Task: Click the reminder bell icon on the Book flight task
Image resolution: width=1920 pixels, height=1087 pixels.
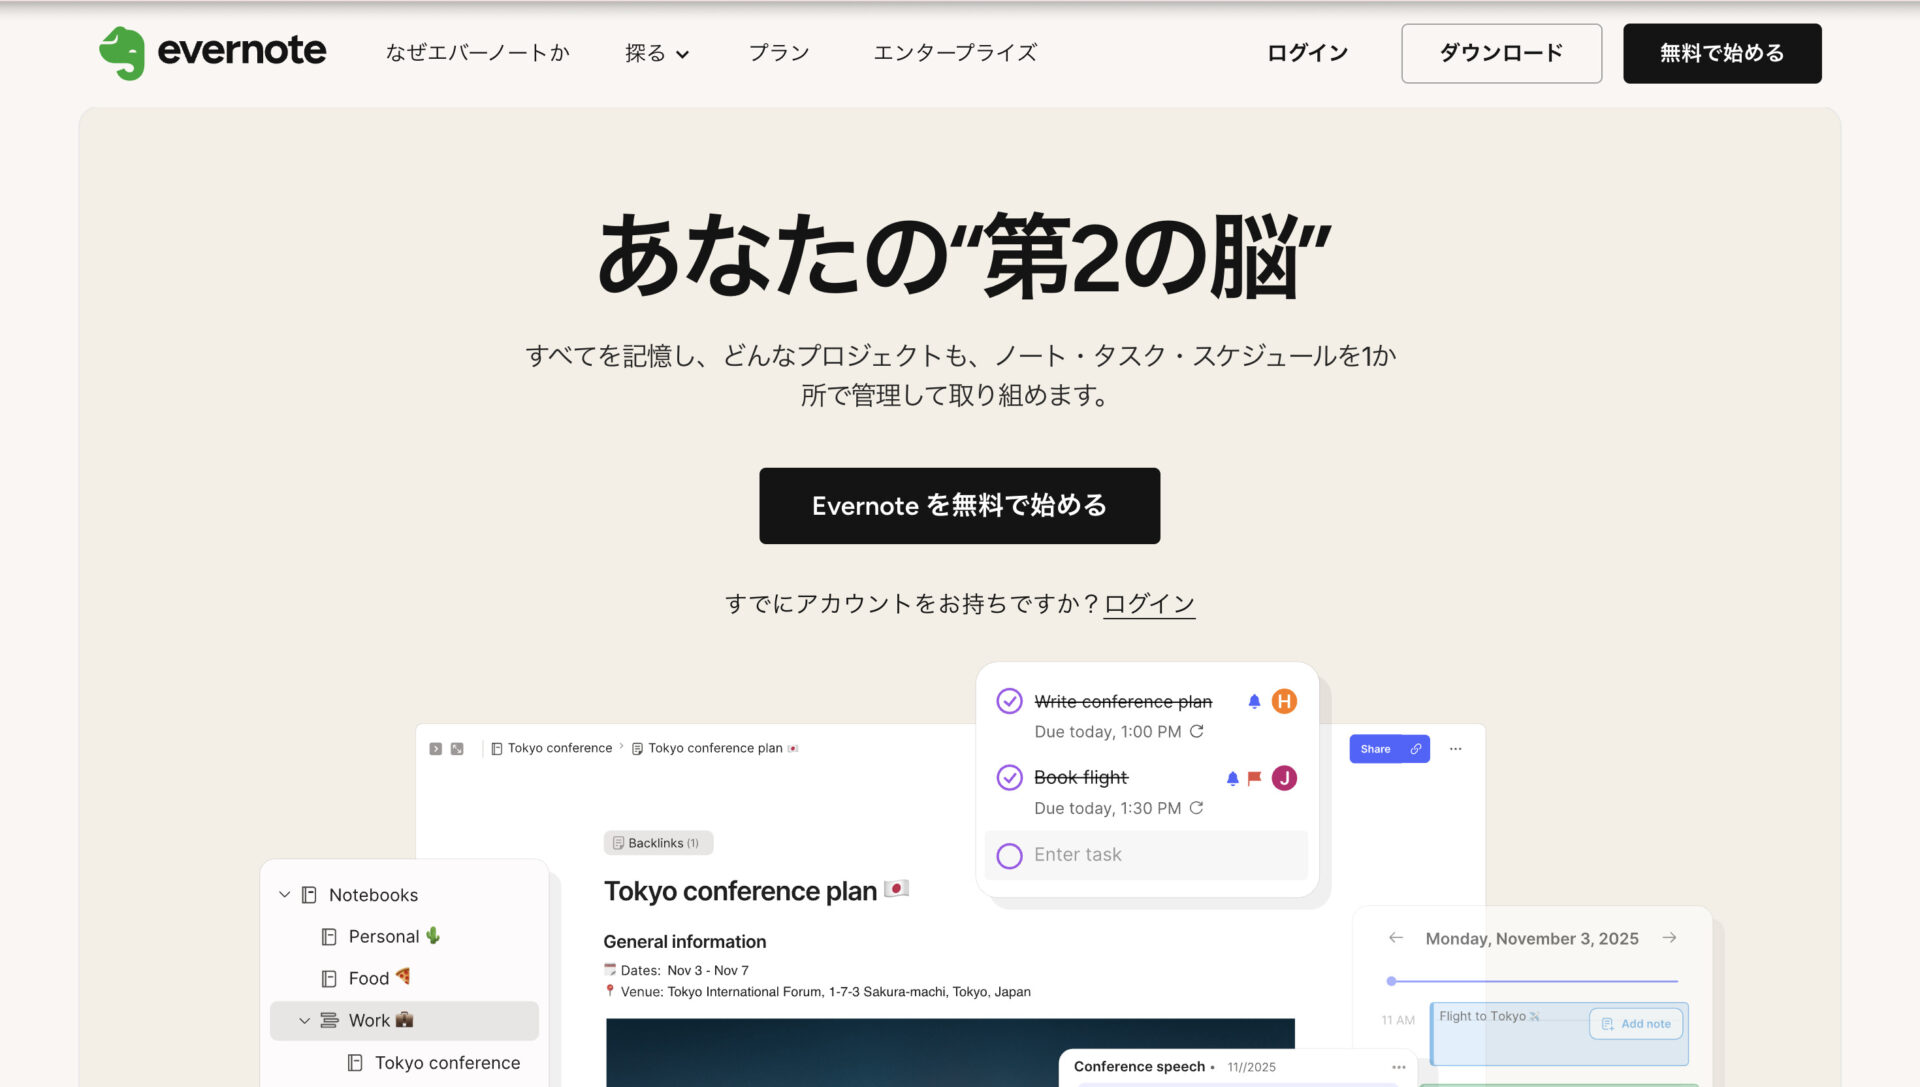Action: pyautogui.click(x=1231, y=777)
